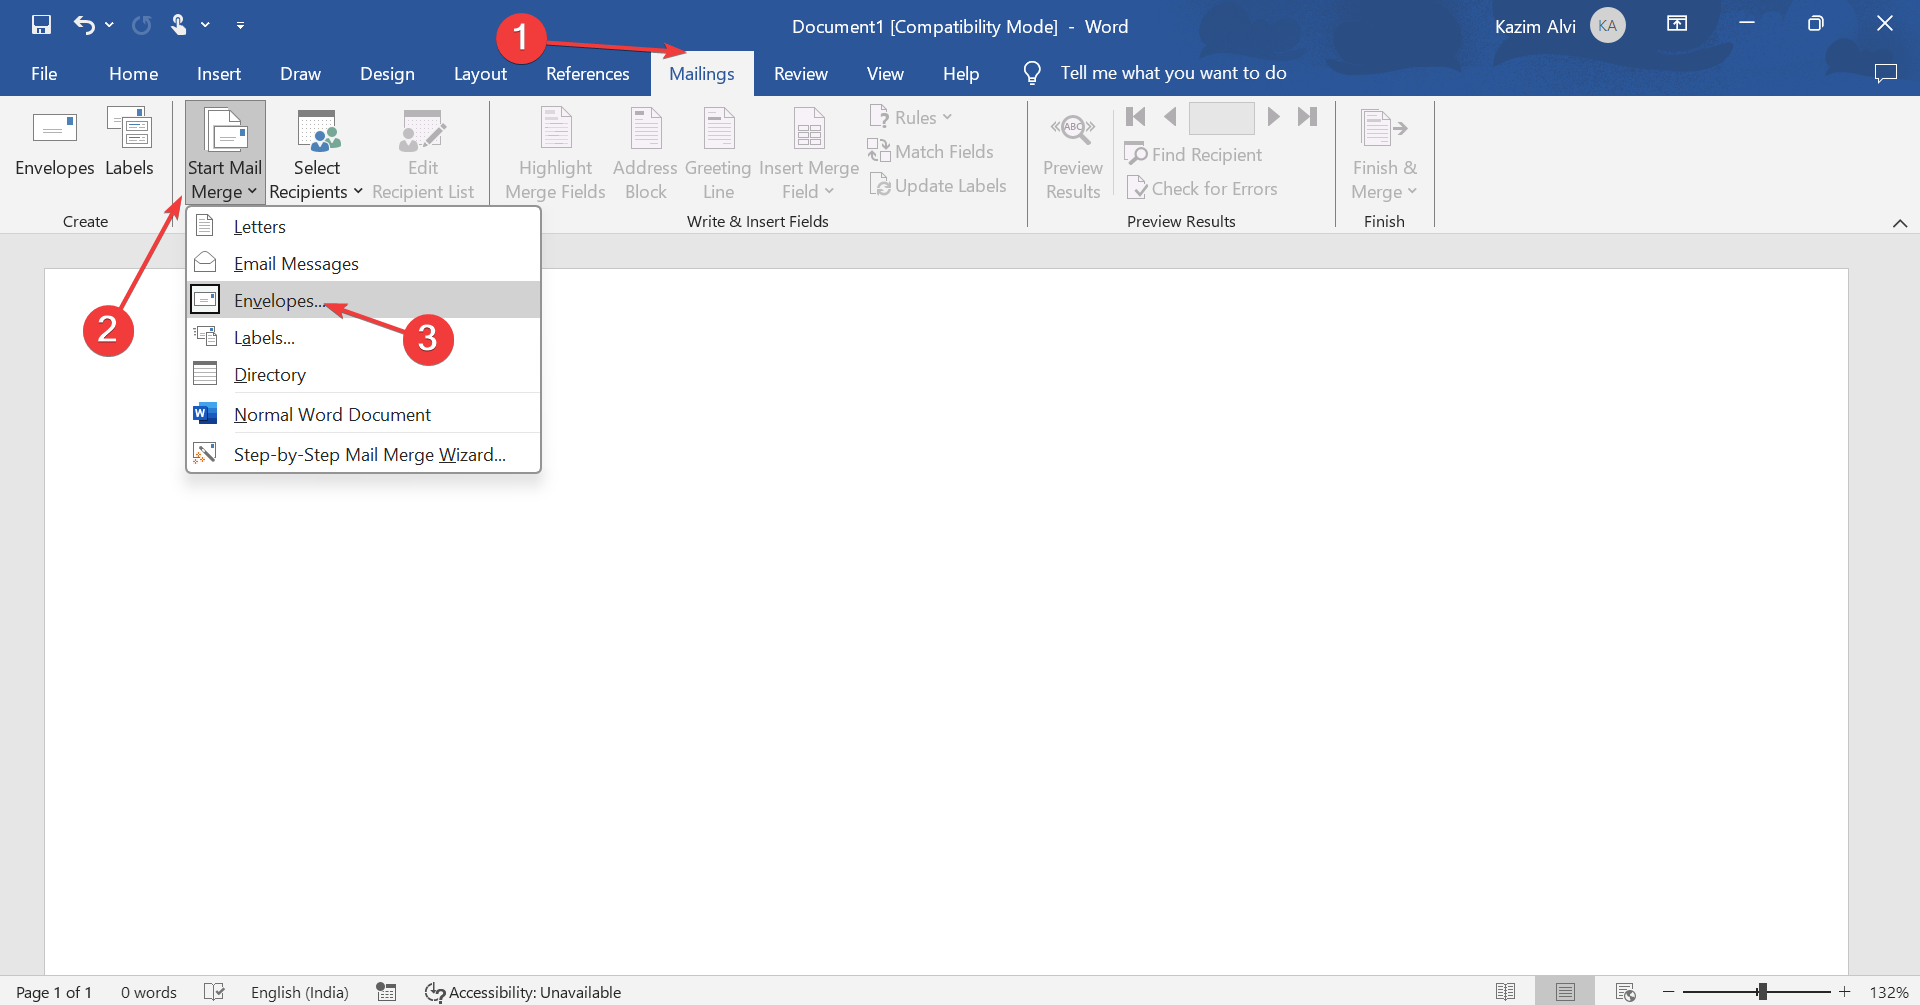Click Find Recipient

point(1193,155)
